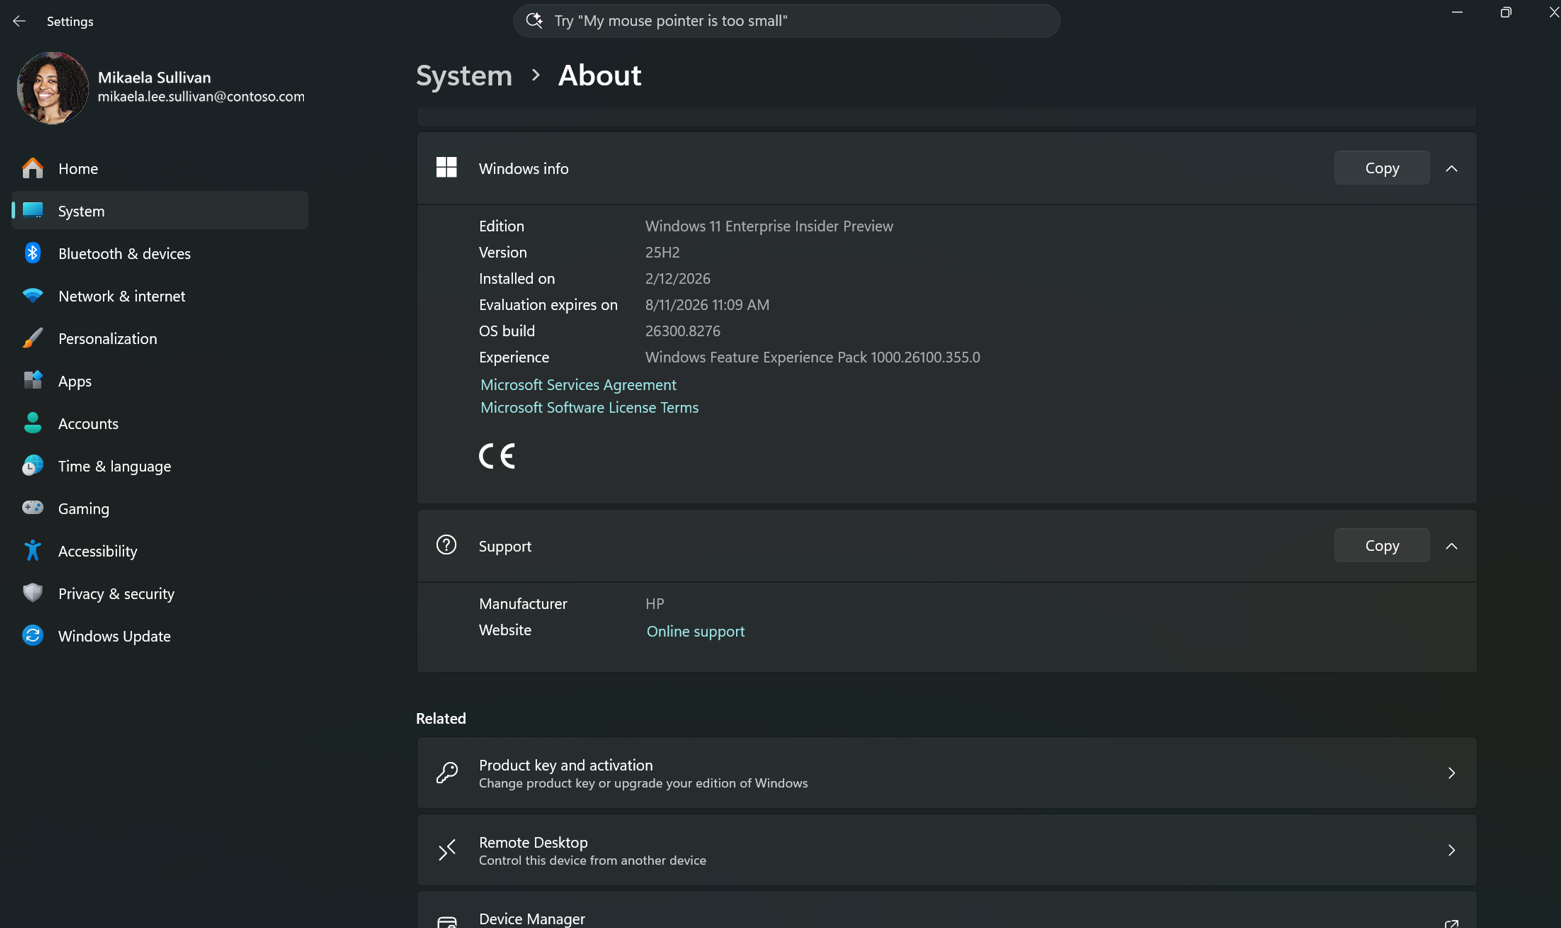
Task: Click the Time & language globe icon
Action: [33, 466]
